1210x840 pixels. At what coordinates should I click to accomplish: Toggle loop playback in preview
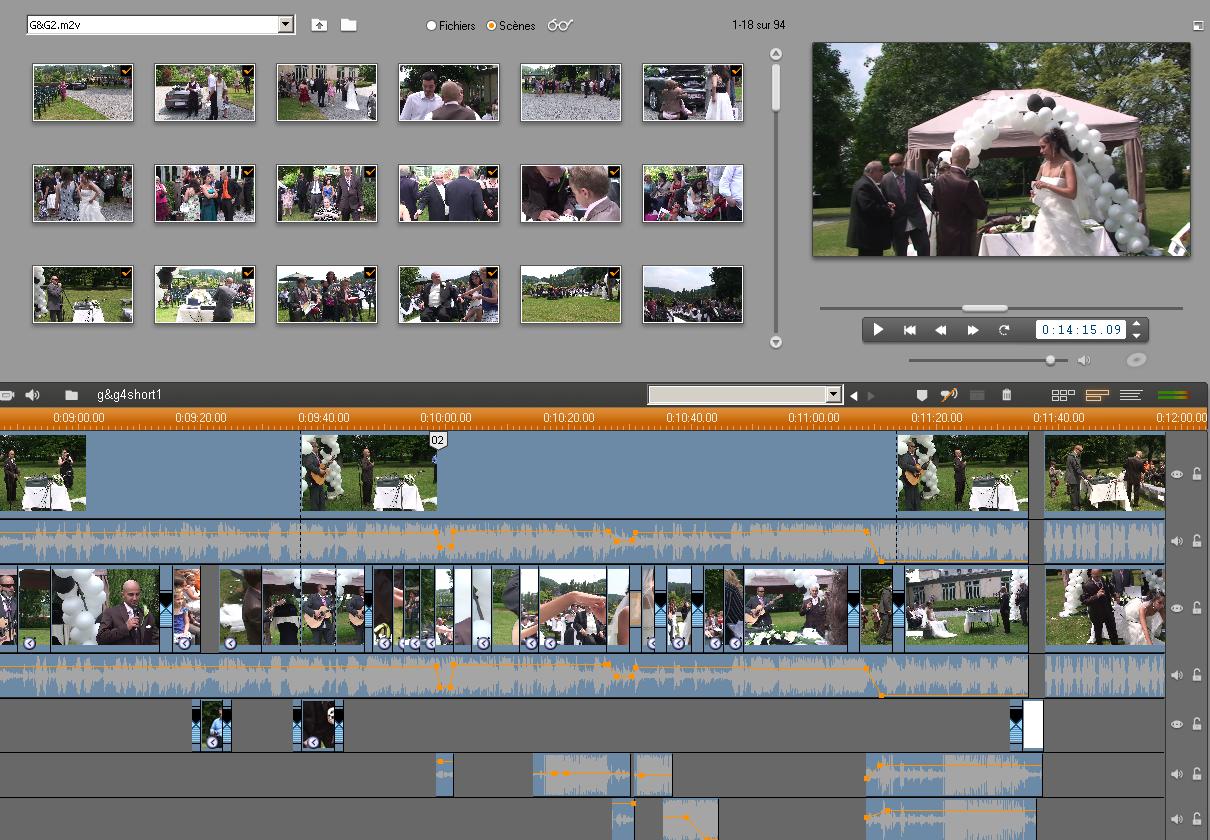pyautogui.click(x=1004, y=330)
